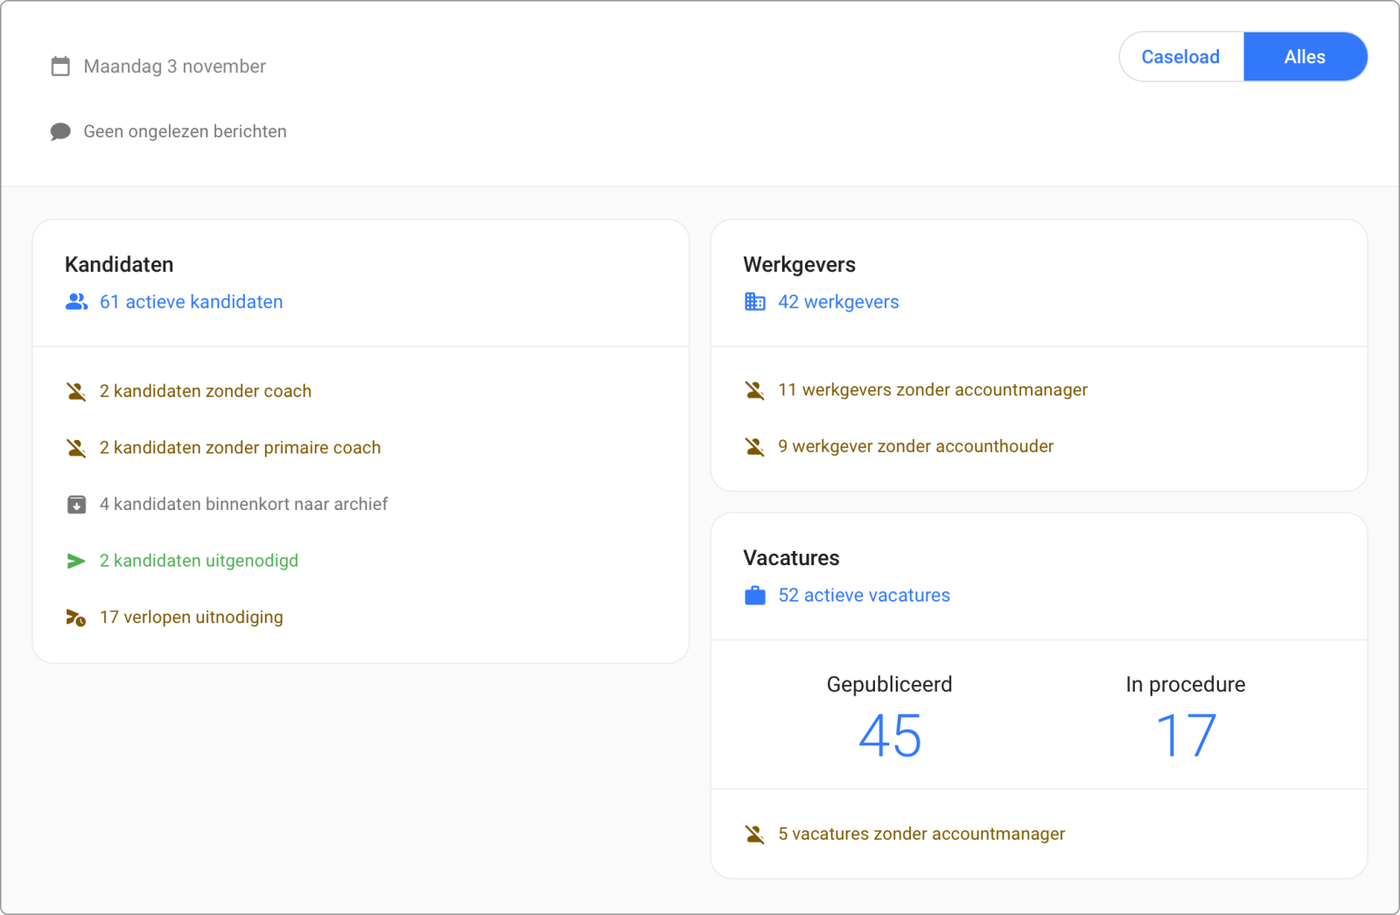The width and height of the screenshot is (1400, 915).
Task: Click the briefcase icon for active vacatures
Action: pyautogui.click(x=755, y=596)
